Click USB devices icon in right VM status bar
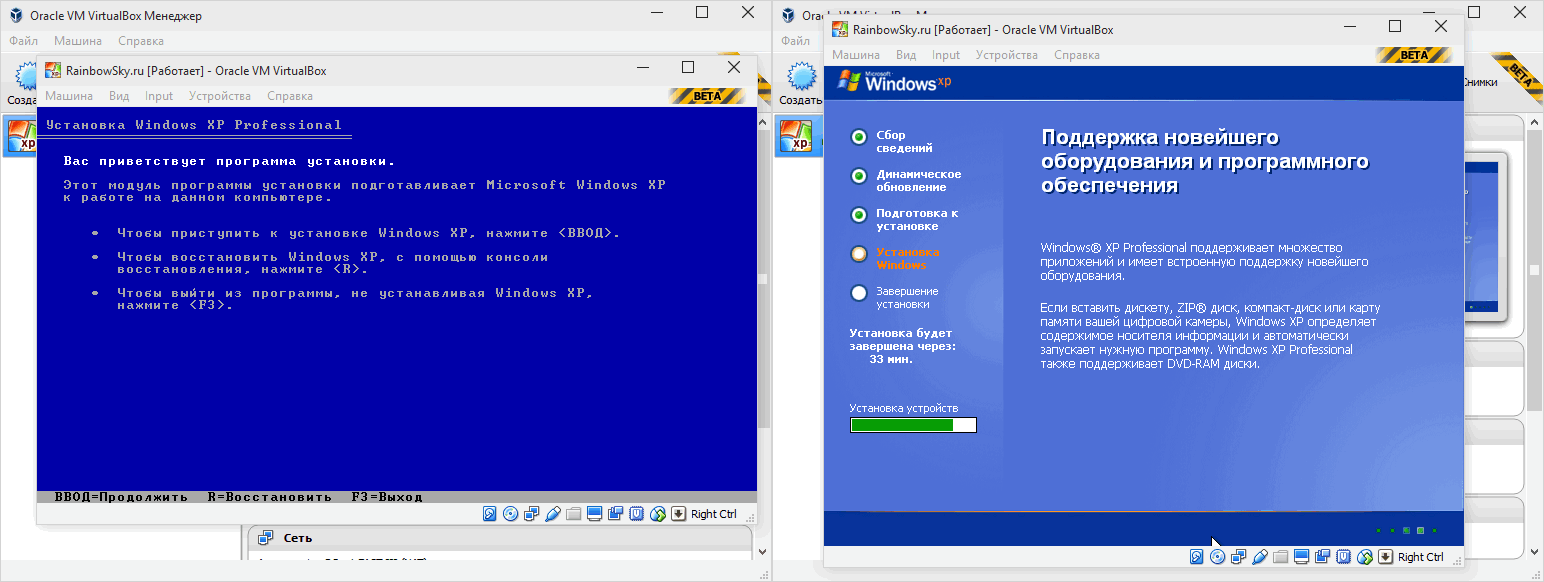 1260,557
